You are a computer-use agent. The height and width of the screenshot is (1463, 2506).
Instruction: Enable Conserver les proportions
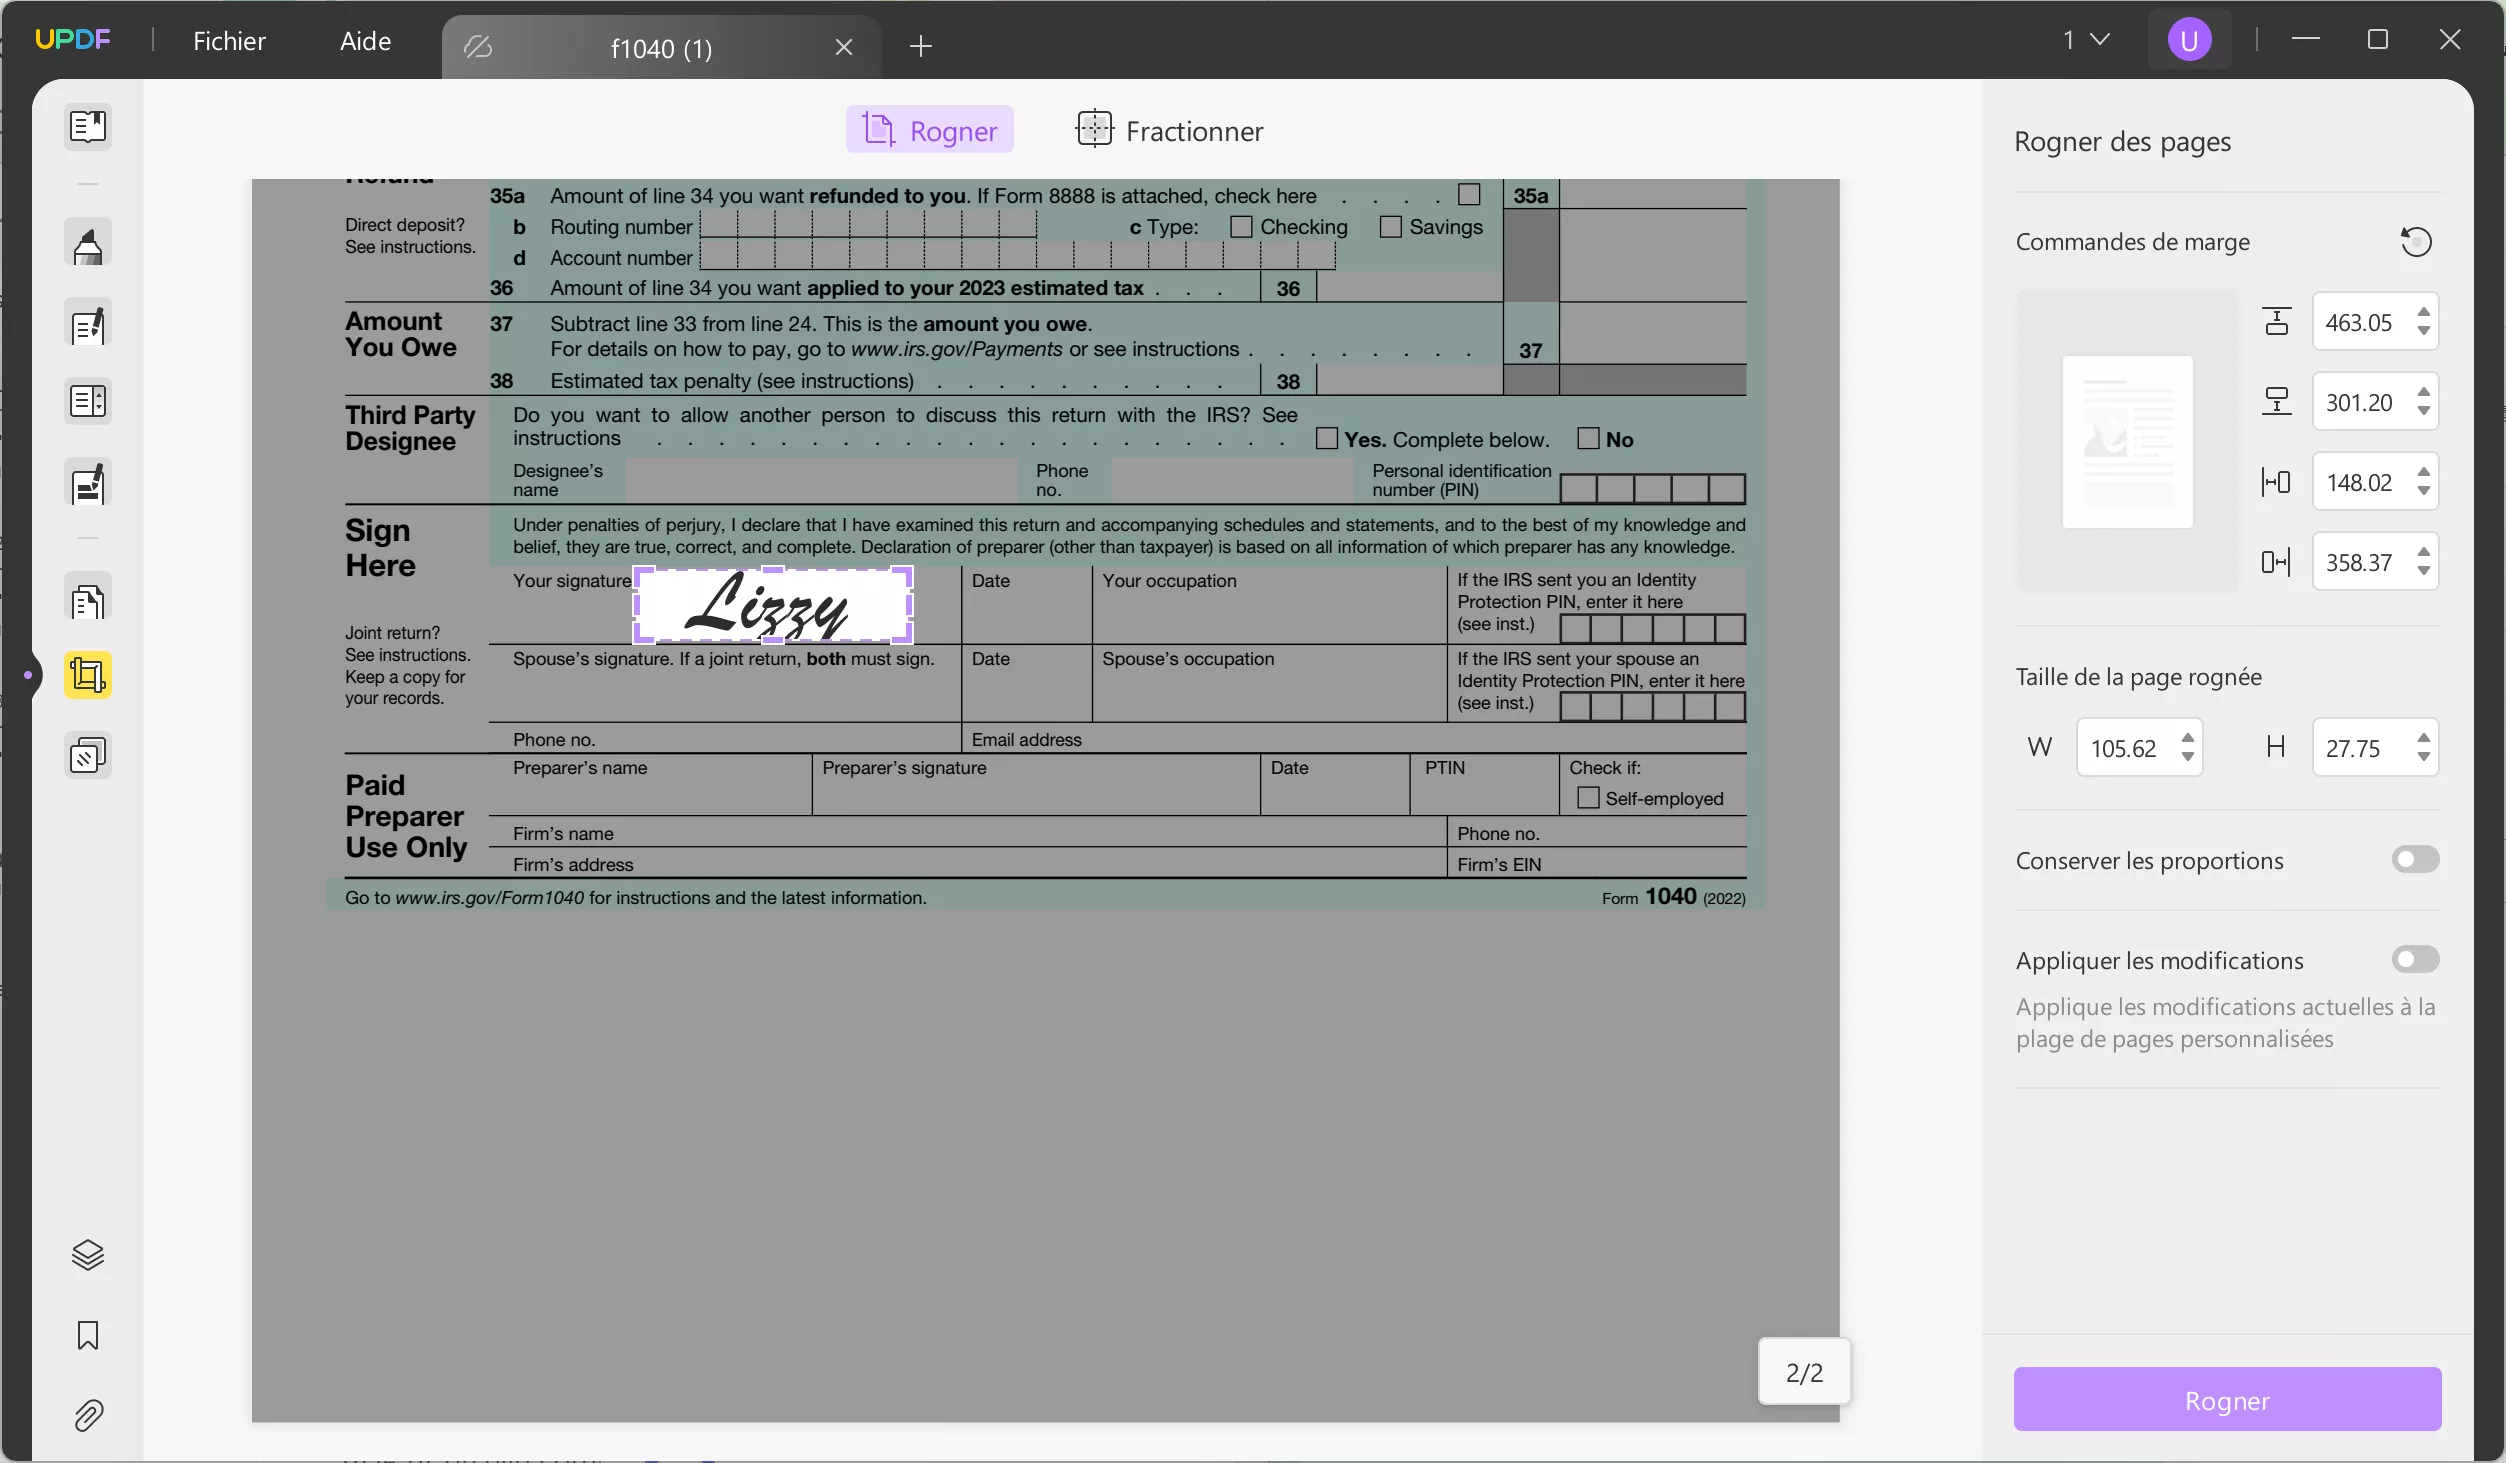2414,860
